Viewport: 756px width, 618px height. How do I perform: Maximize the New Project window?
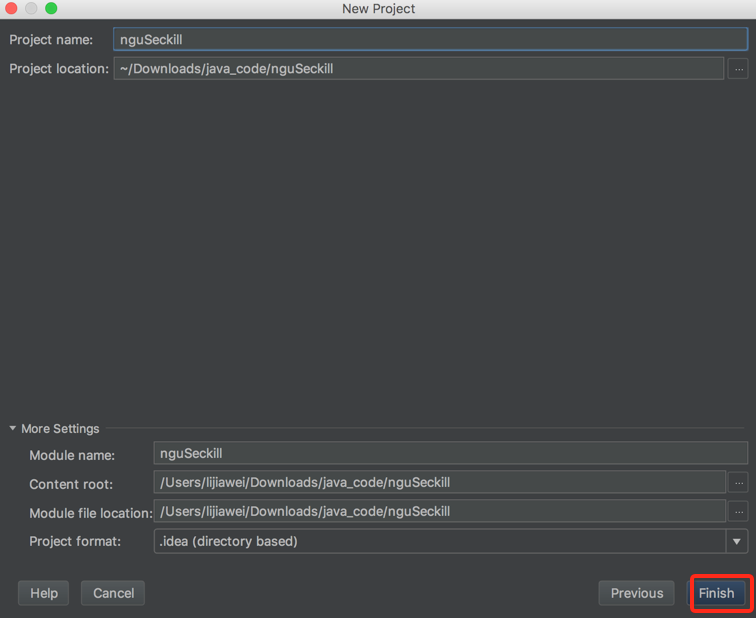[x=51, y=8]
